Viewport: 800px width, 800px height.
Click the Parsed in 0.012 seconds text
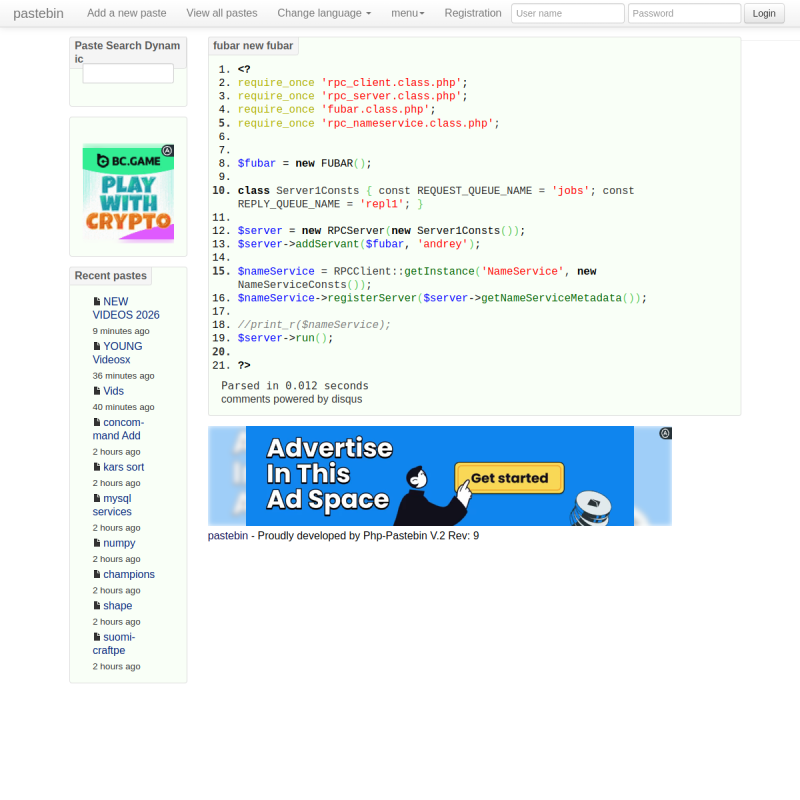pos(294,386)
